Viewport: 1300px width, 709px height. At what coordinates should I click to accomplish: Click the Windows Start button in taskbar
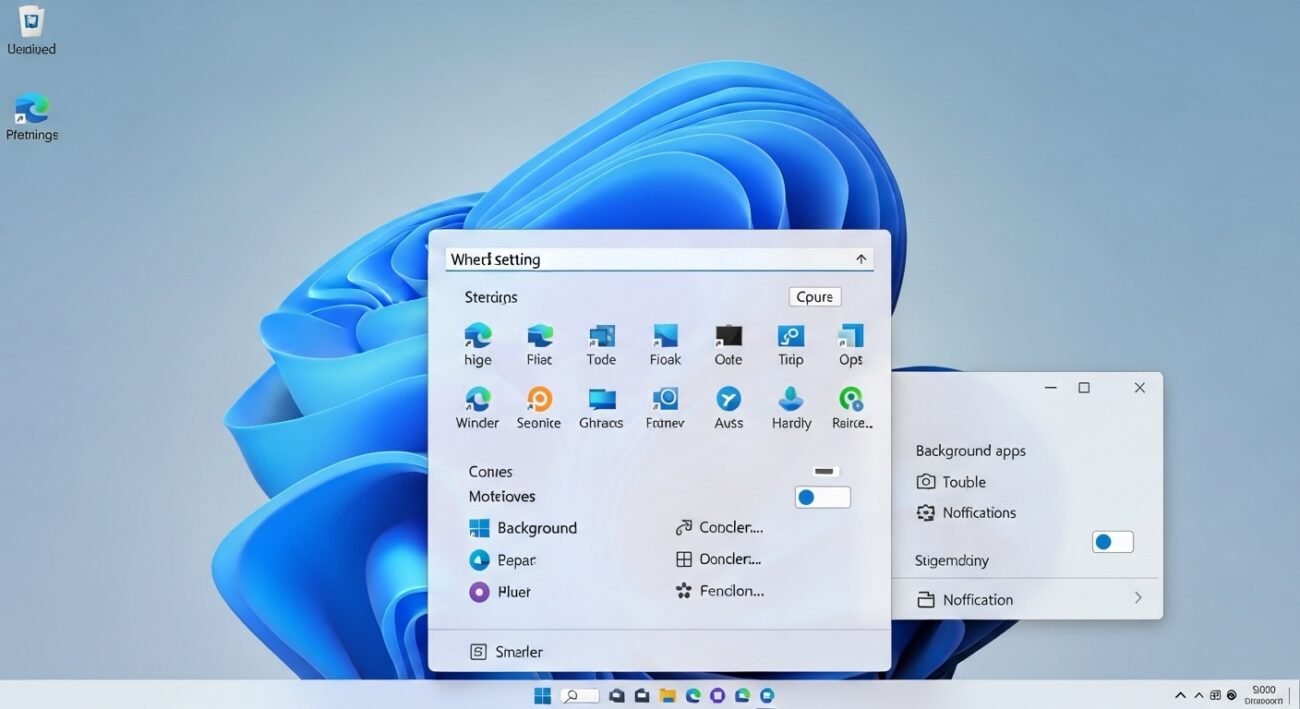[543, 695]
